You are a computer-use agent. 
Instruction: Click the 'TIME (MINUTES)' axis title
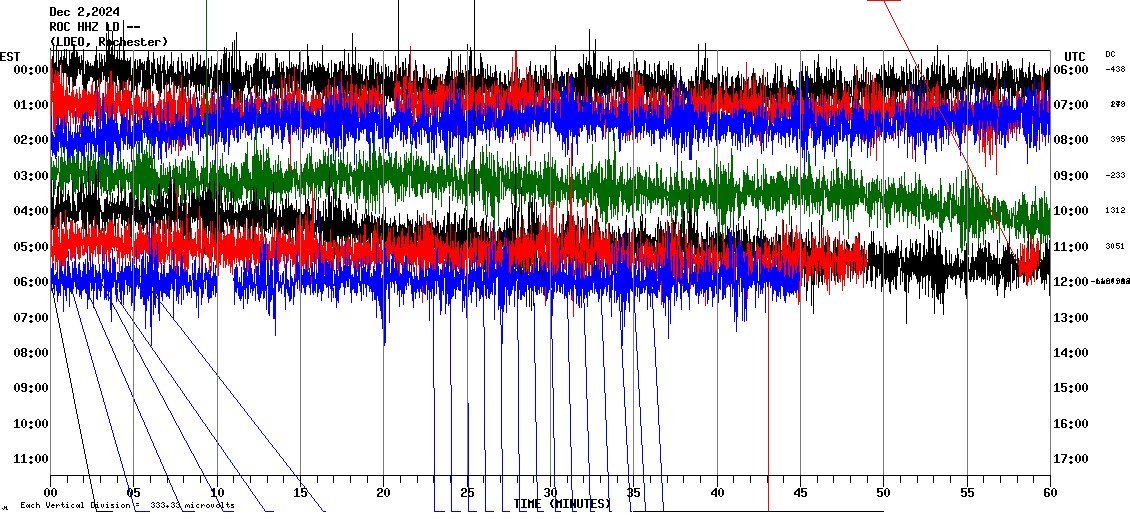(x=562, y=504)
